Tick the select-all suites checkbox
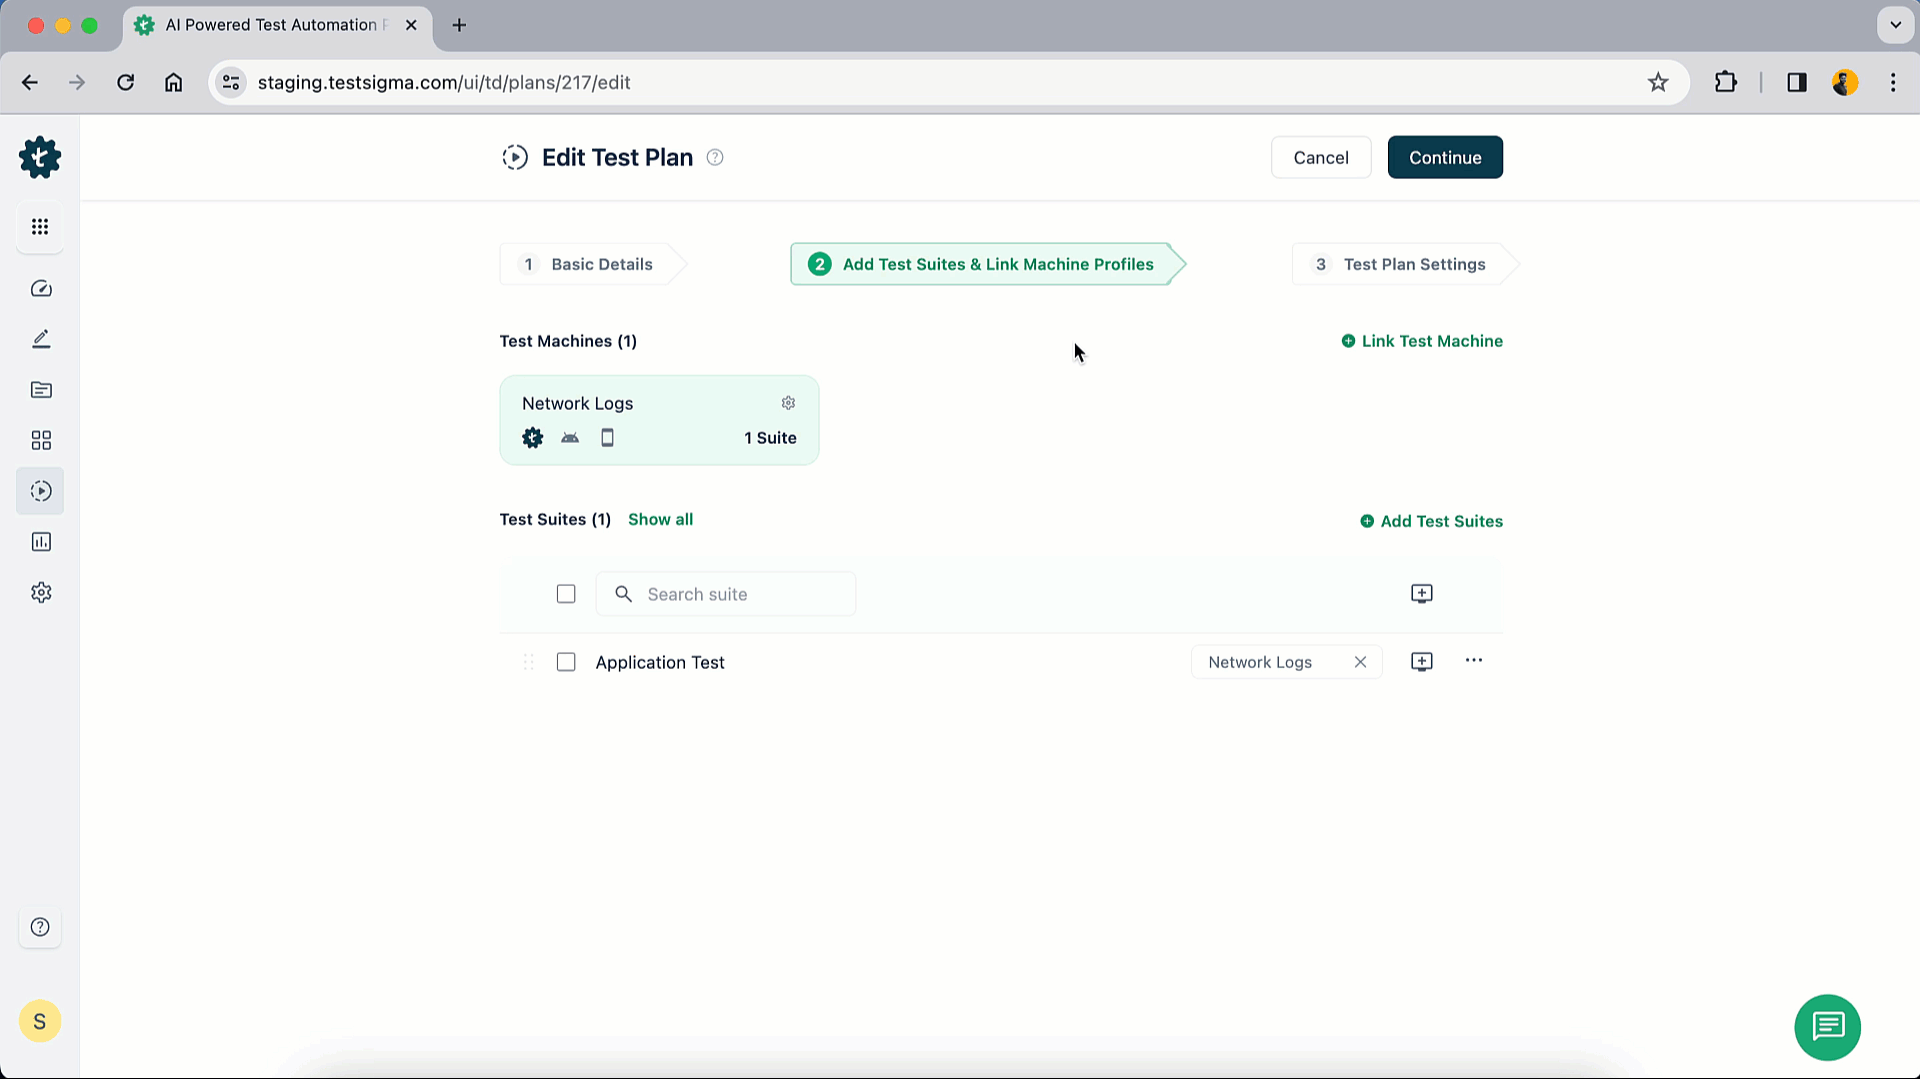The width and height of the screenshot is (1920, 1079). 566,594
